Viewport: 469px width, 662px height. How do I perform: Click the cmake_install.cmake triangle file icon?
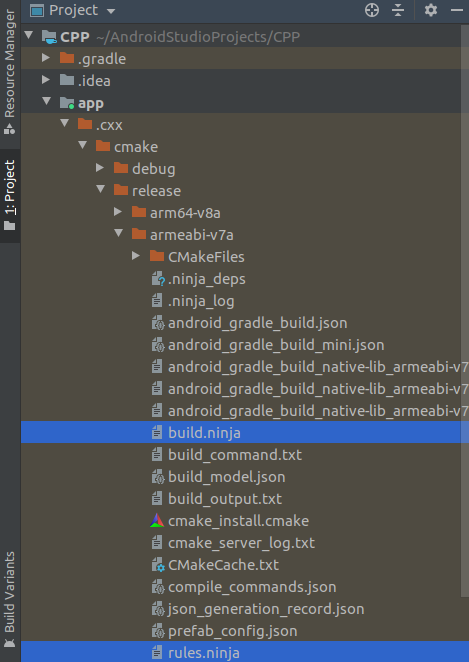point(157,521)
